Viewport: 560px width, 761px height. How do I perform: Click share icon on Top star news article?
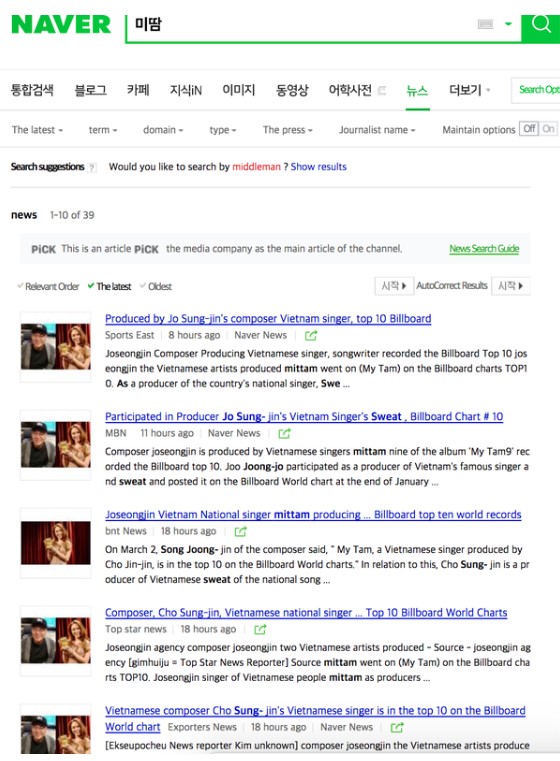click(x=260, y=629)
